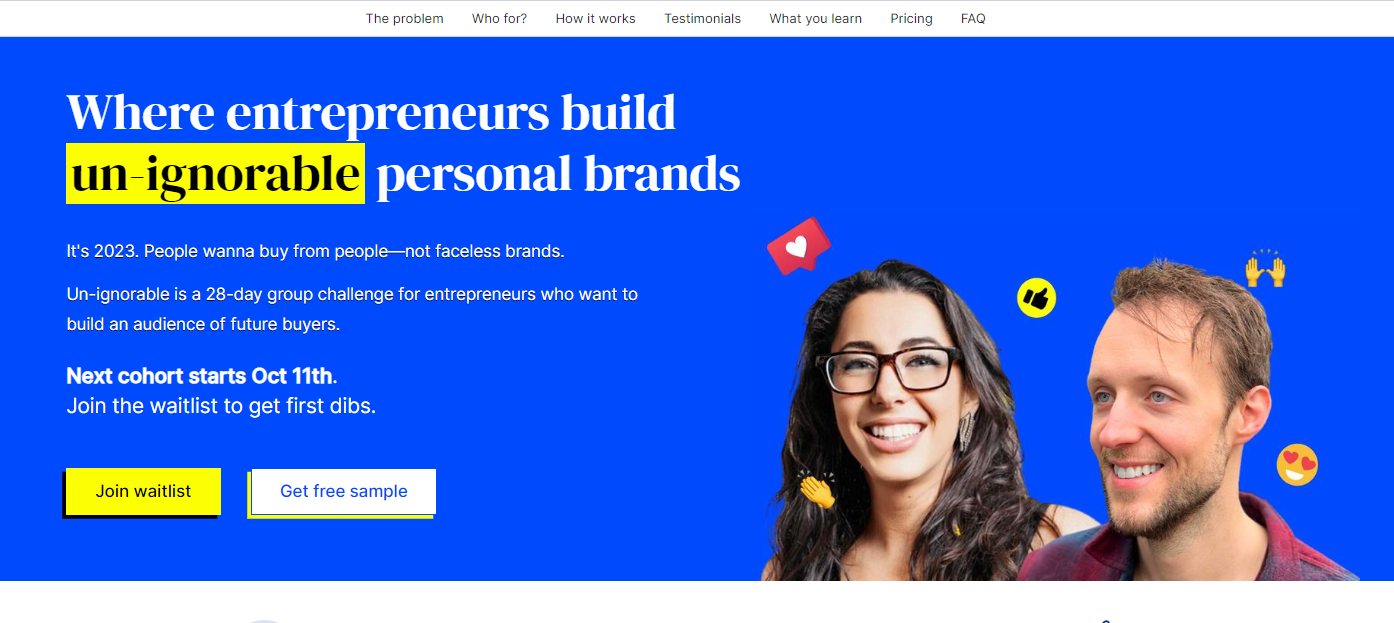Click the Get free sample button
The width and height of the screenshot is (1394, 623).
point(343,491)
